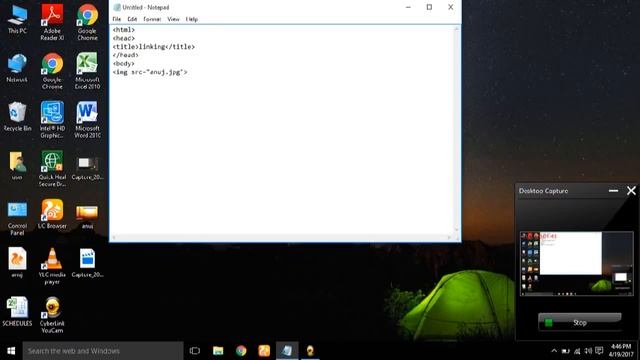Select the Adobe Reader XI desktop shortcut
The height and width of the screenshot is (360, 640).
52,22
